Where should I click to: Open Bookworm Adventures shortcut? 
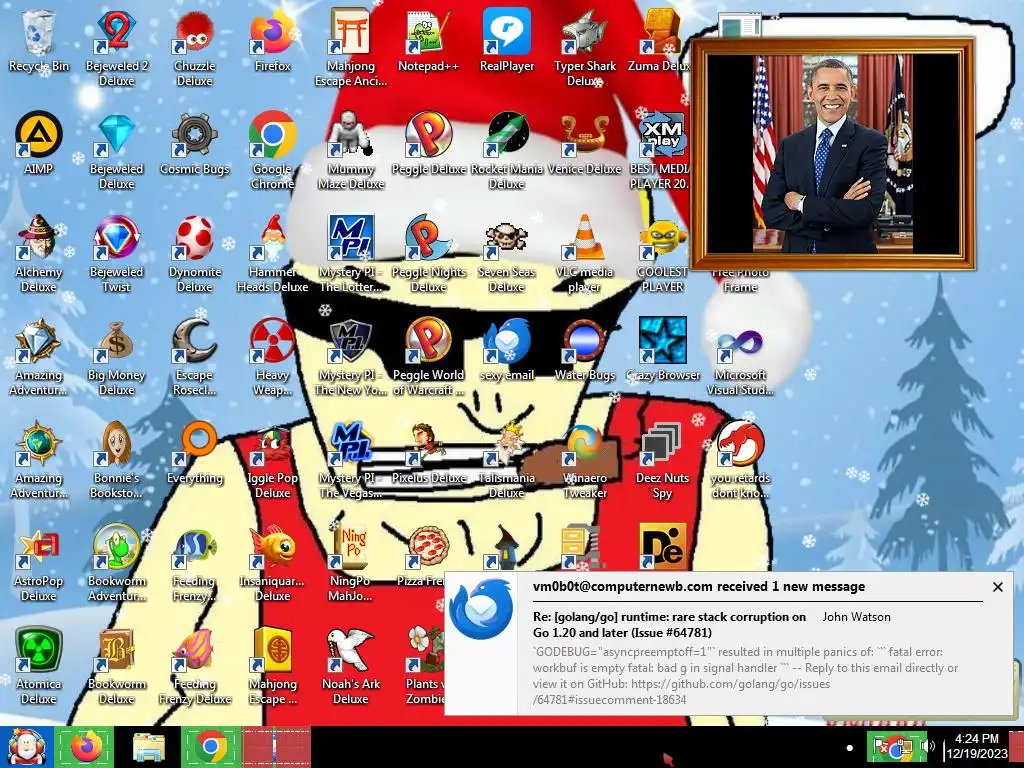116,563
